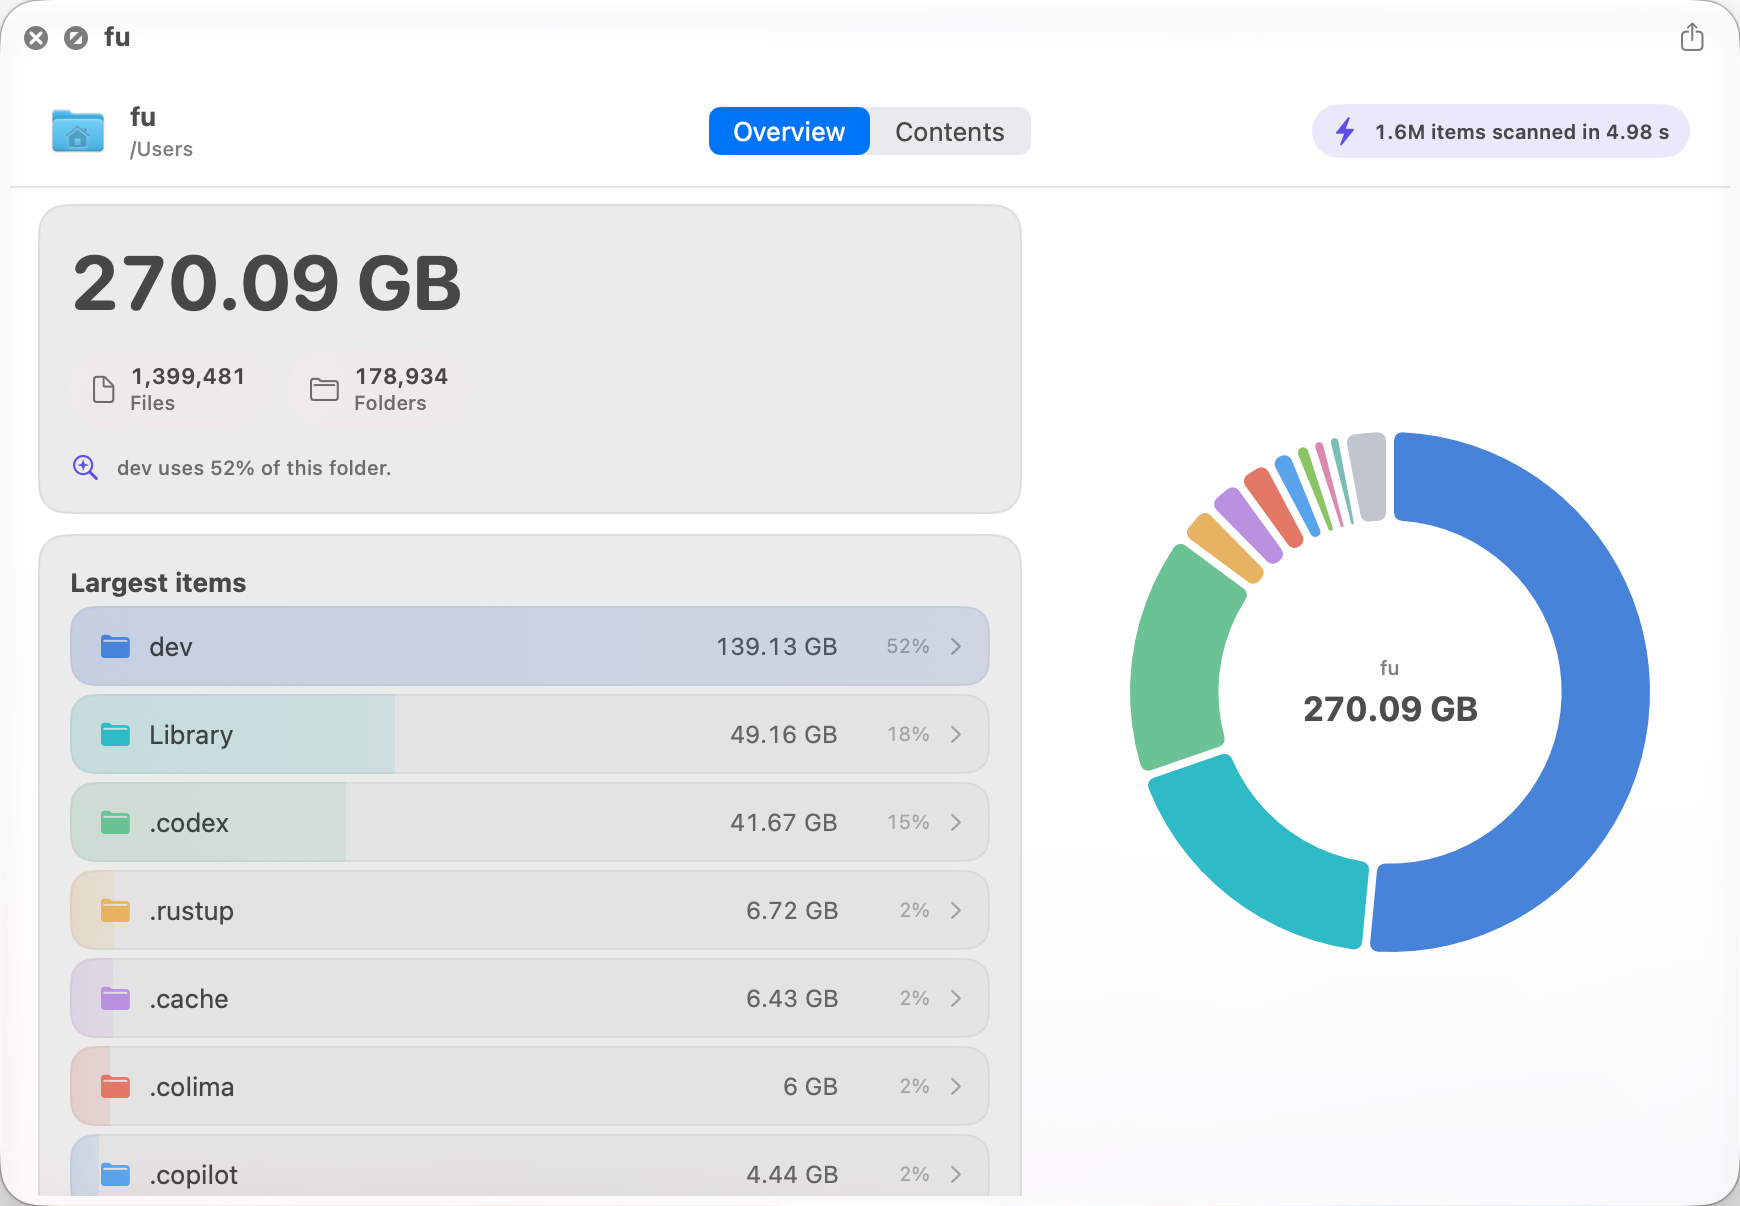Expand the .cache row chevron
This screenshot has height=1206, width=1740.
click(956, 998)
